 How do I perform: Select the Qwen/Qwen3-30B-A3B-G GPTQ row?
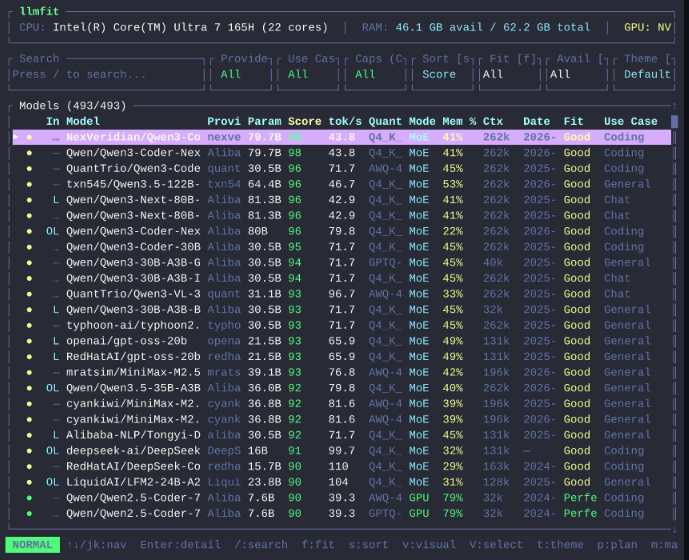342,262
